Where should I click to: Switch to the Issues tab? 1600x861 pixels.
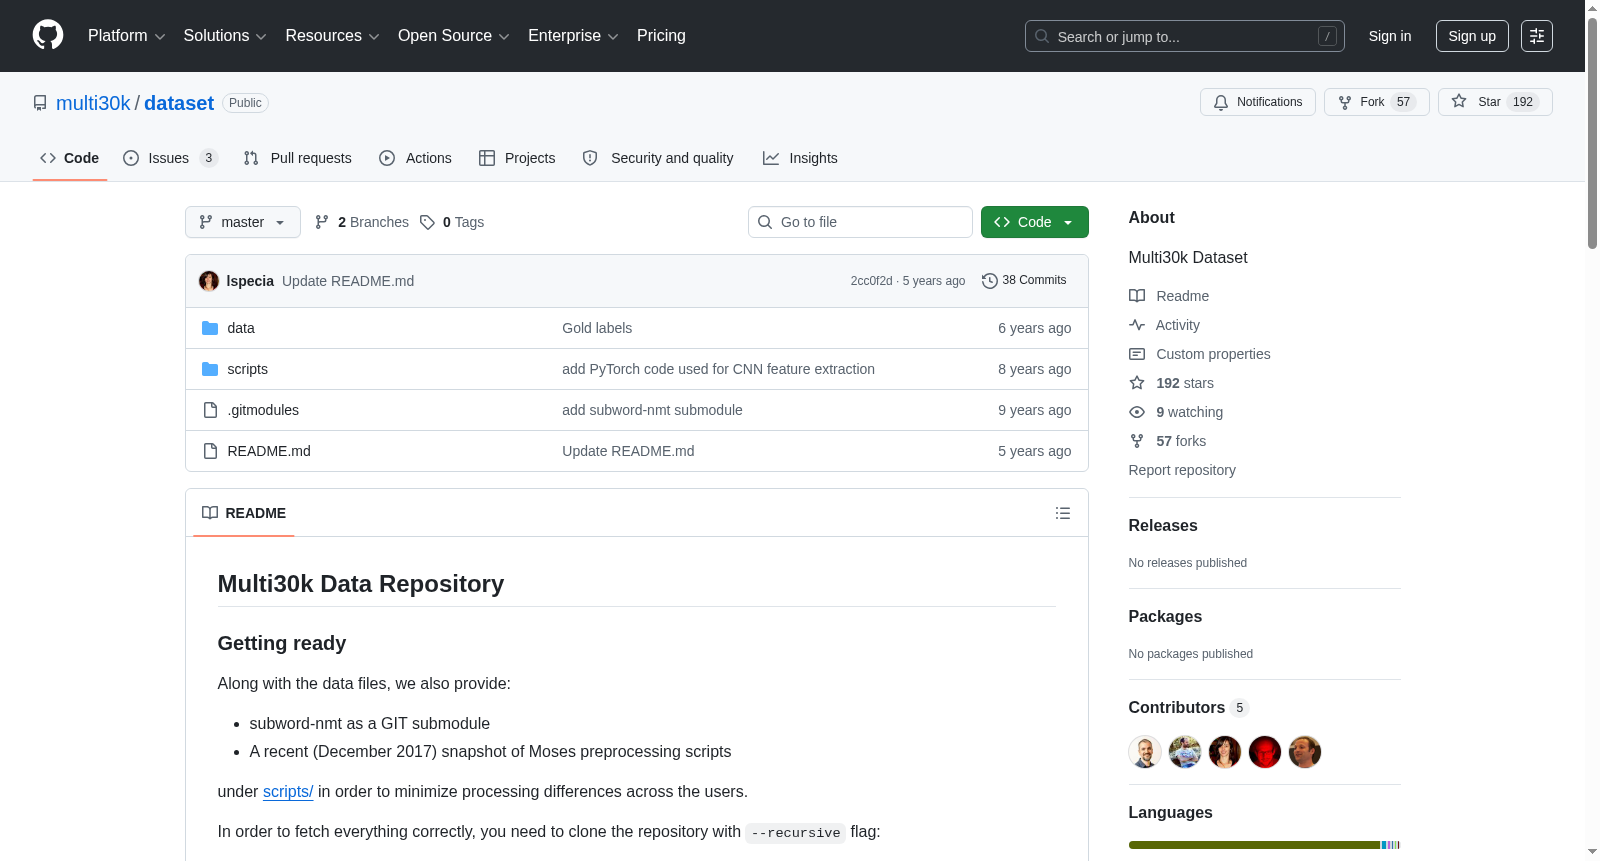pos(170,158)
